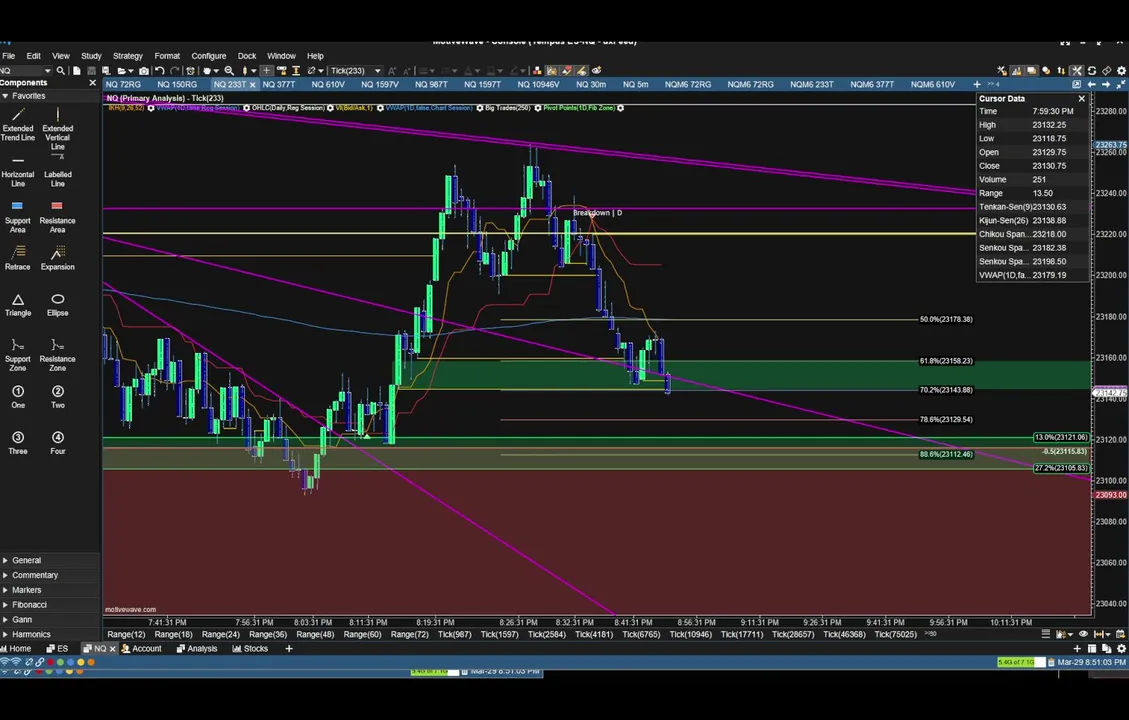Add a new chart tab with plus
This screenshot has height=720, width=1129.
coord(977,84)
